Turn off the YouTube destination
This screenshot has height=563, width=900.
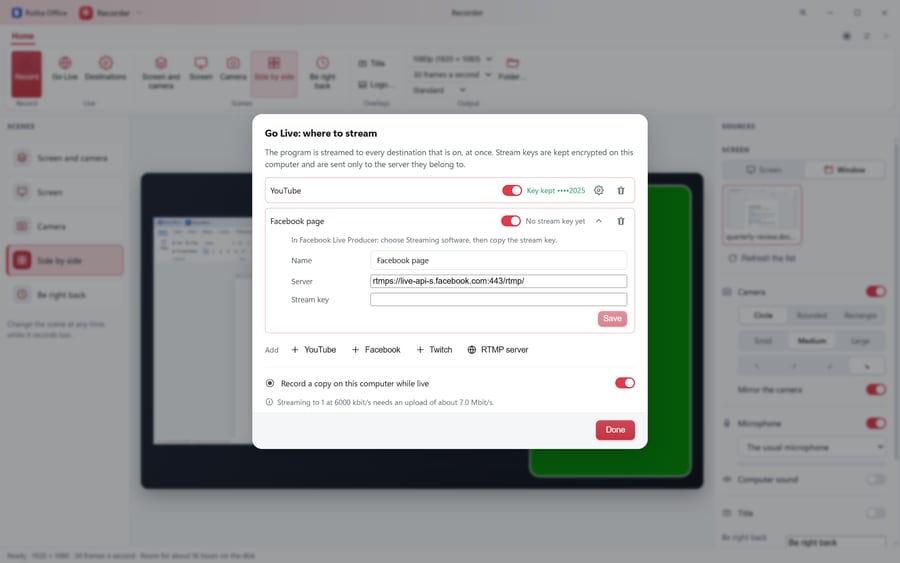(x=511, y=191)
